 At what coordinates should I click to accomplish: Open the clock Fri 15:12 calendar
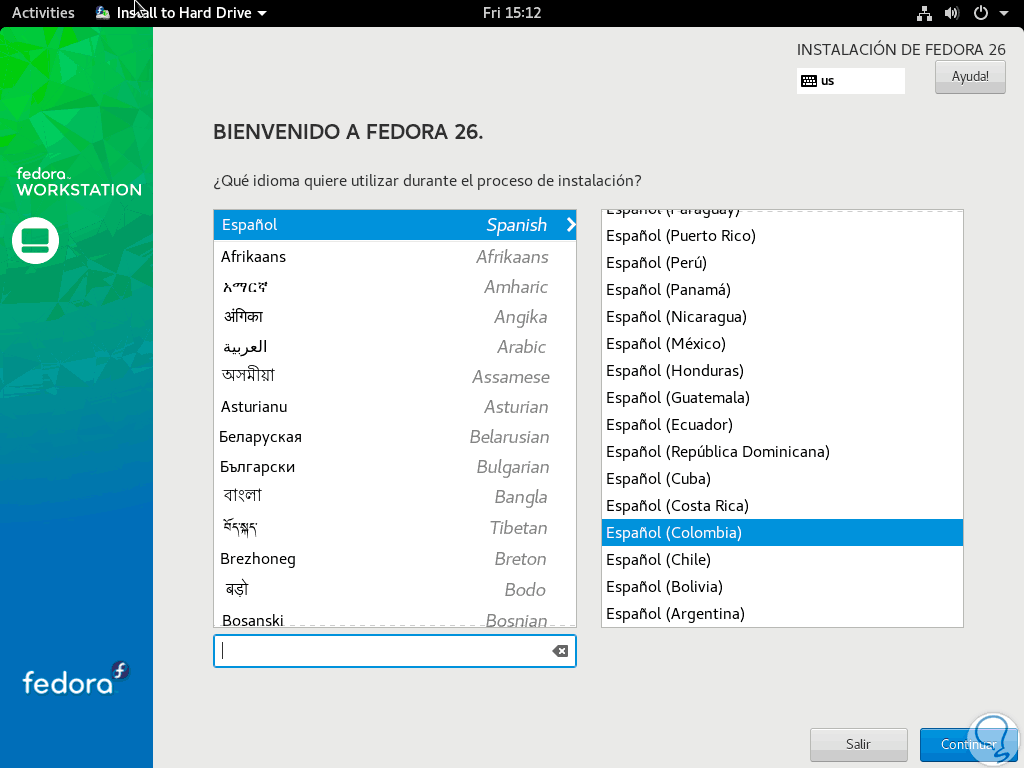click(x=511, y=12)
